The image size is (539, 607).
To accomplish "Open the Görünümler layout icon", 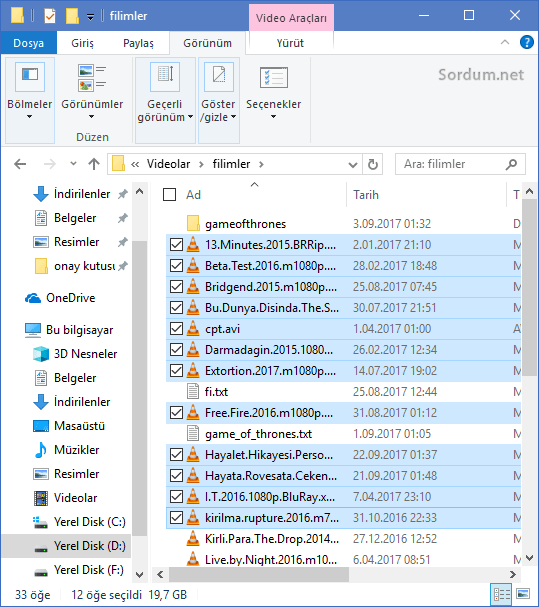I will click(x=92, y=77).
